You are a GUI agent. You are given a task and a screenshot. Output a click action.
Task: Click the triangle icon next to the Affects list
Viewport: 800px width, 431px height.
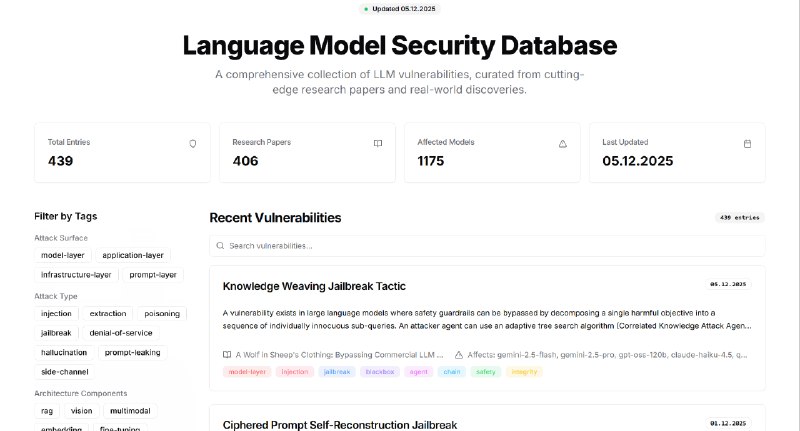(459, 354)
